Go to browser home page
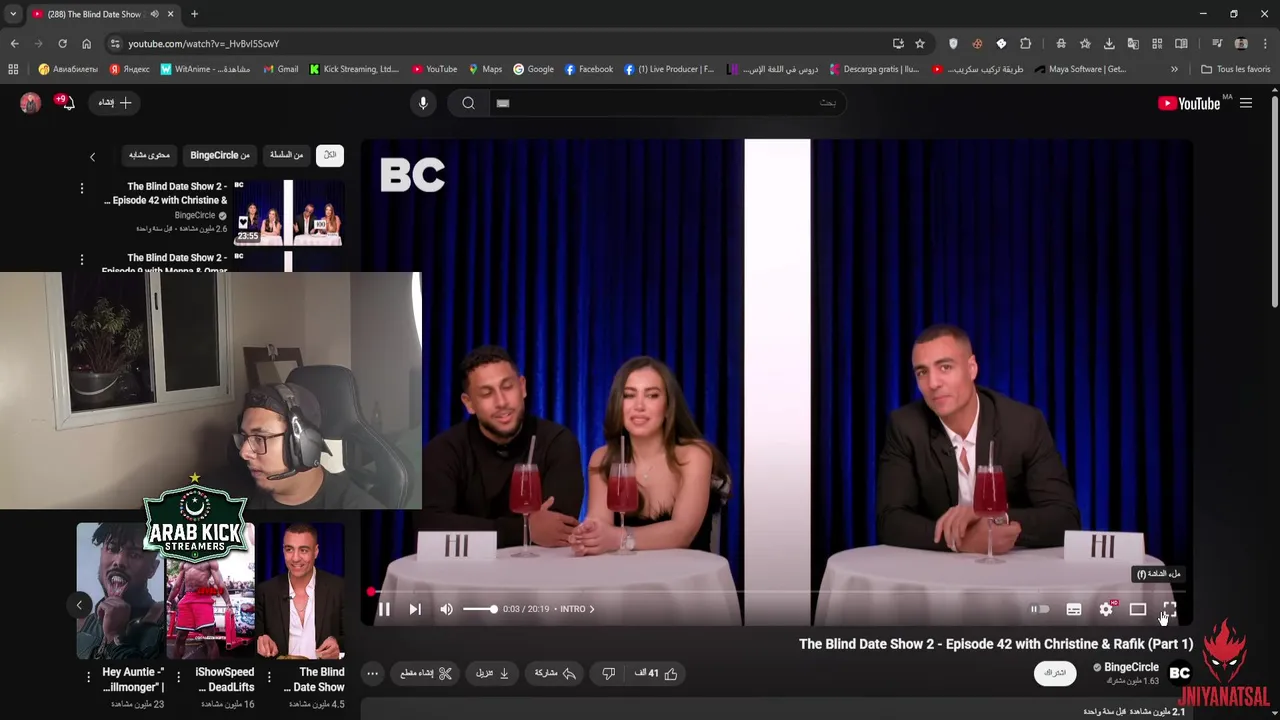Viewport: 1280px width, 720px height. (x=87, y=43)
